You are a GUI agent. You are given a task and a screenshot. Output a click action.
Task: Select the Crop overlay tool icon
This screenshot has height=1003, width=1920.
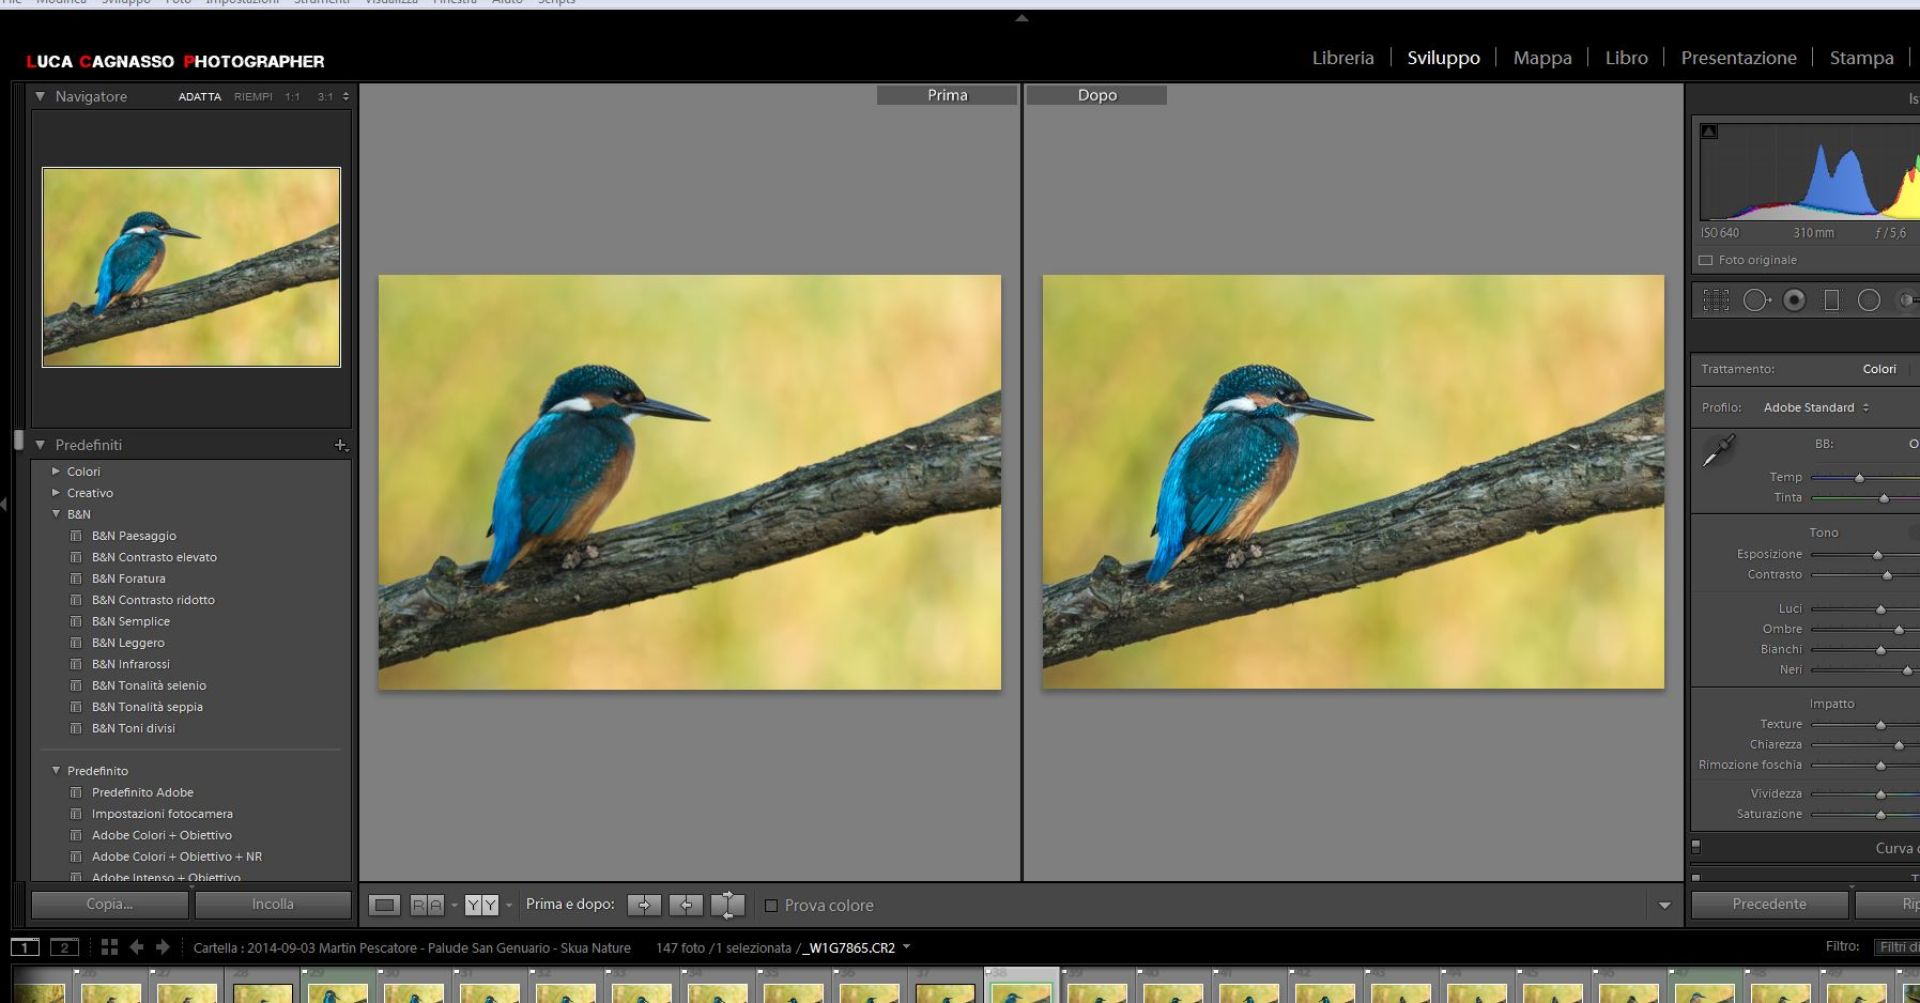coord(1716,300)
